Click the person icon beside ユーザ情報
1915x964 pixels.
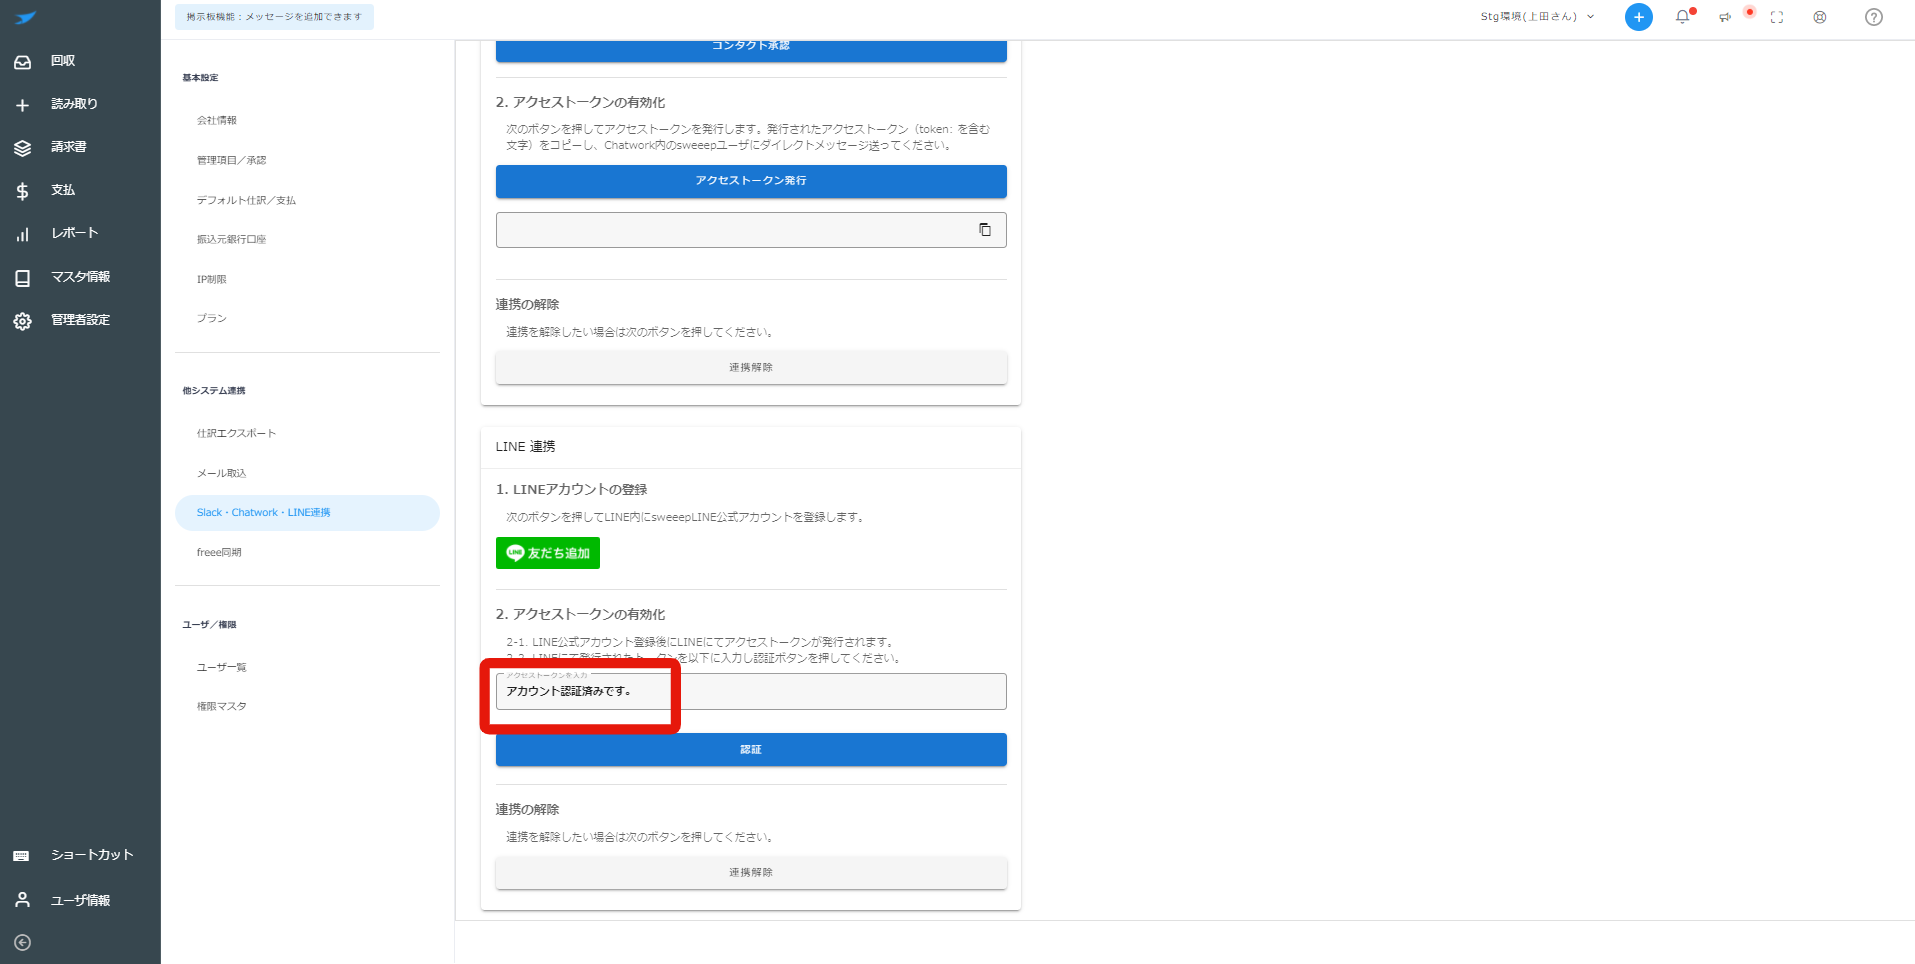(x=22, y=900)
